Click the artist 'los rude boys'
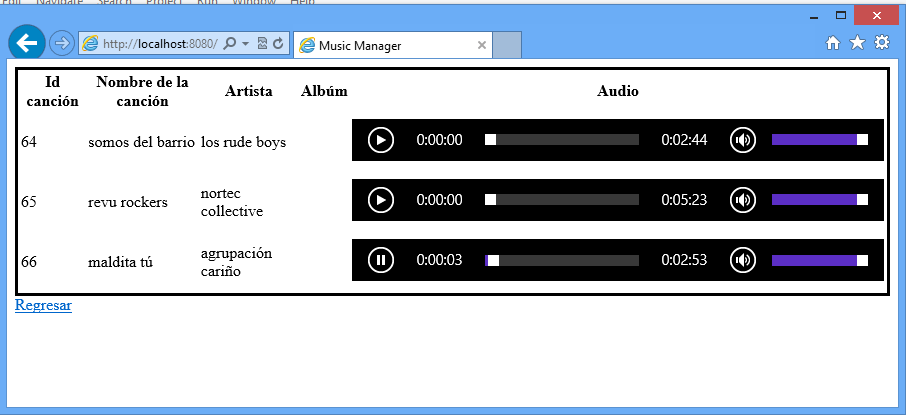 pyautogui.click(x=243, y=142)
